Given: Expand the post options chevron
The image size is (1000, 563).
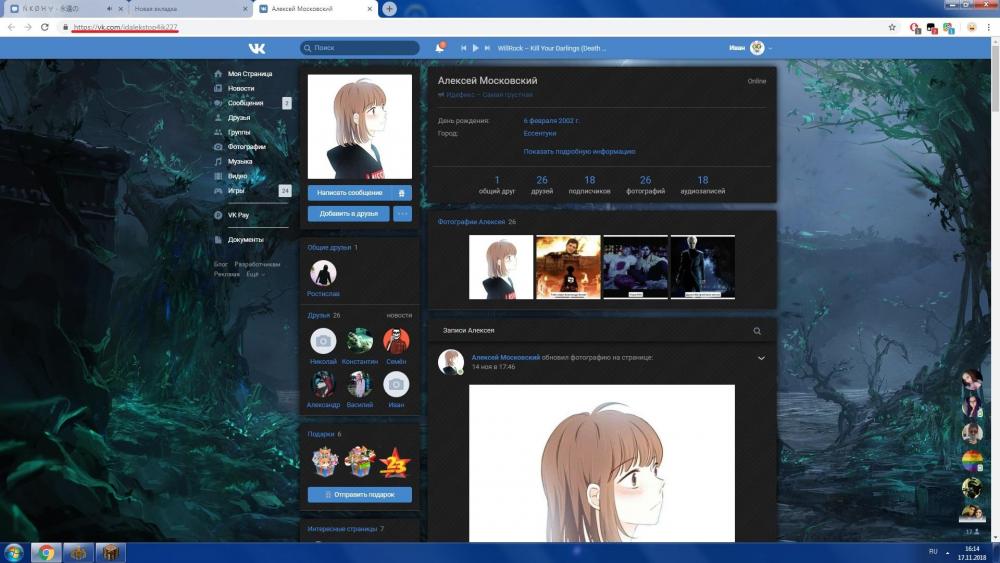Looking at the screenshot, I should (x=761, y=358).
